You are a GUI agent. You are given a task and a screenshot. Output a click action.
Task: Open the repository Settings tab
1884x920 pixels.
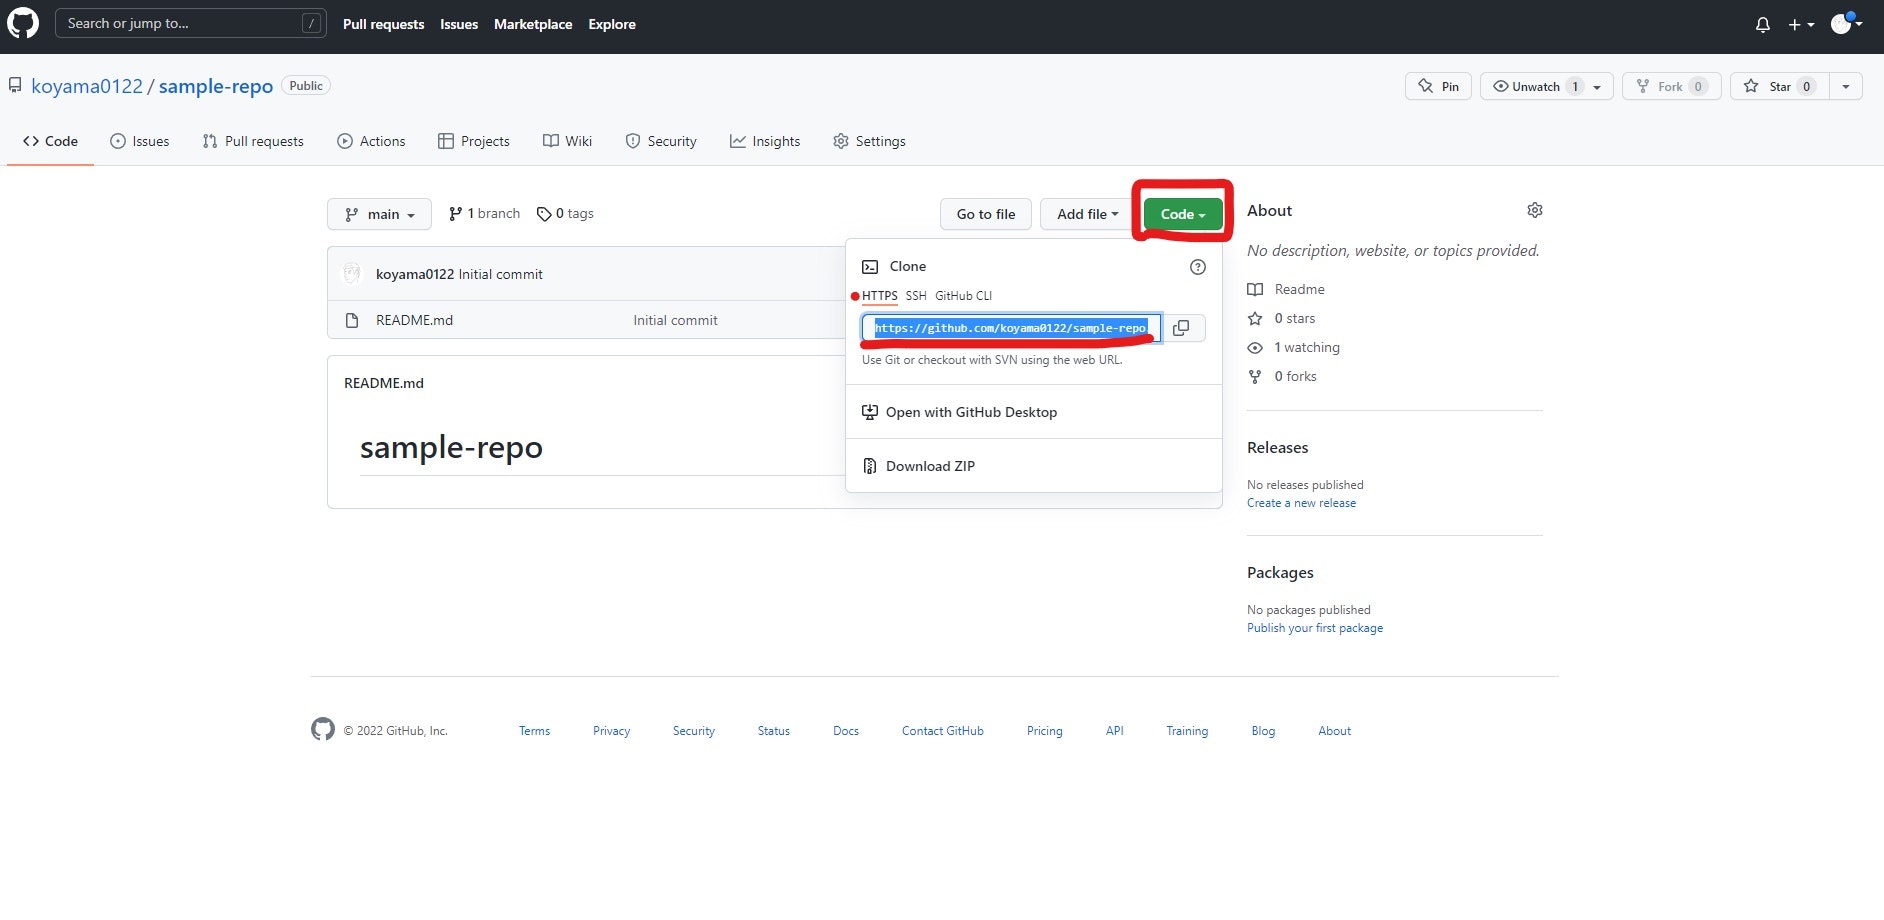click(869, 141)
